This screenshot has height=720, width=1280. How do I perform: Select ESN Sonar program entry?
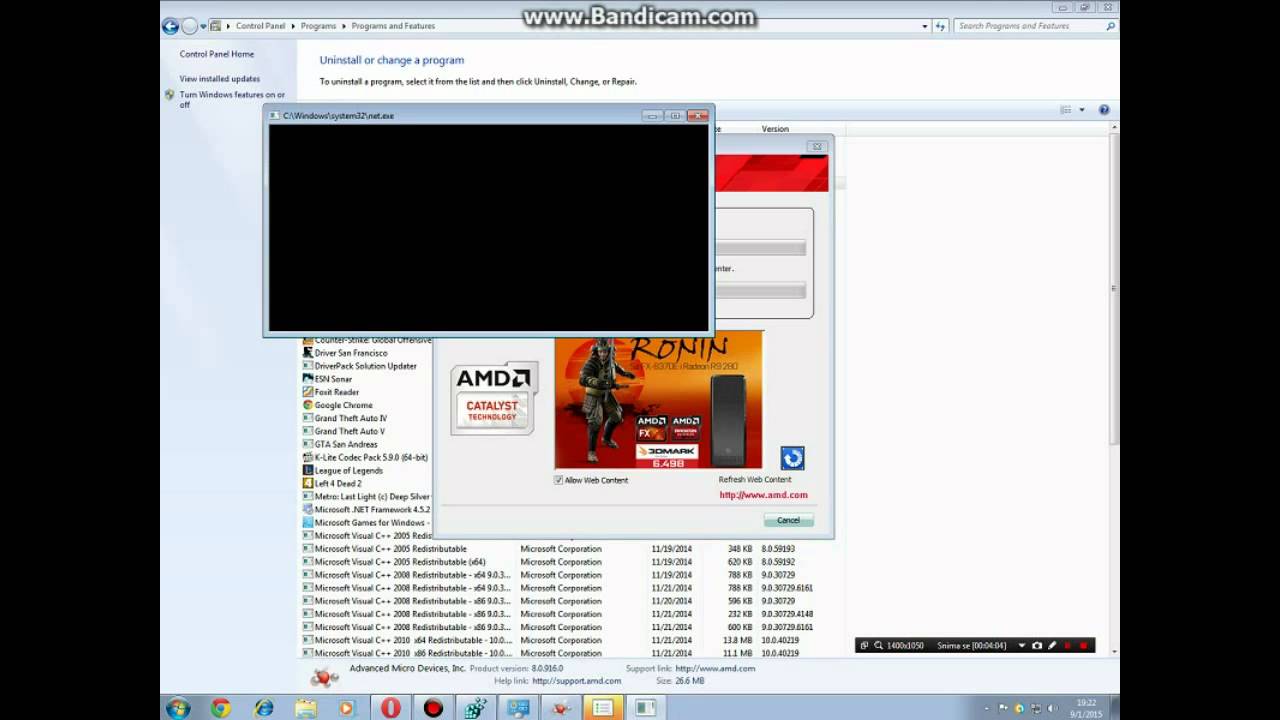coord(333,379)
